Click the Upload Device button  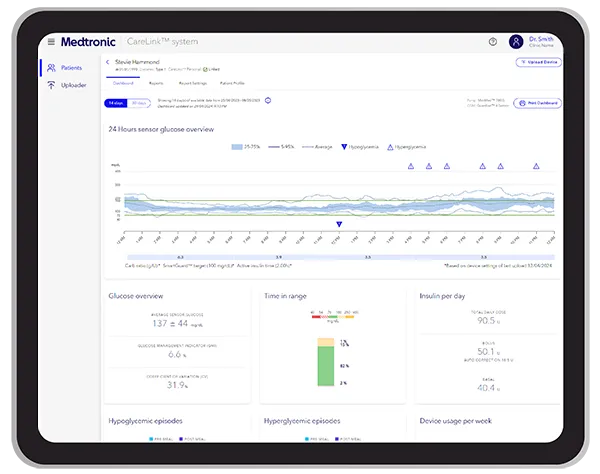tap(537, 62)
